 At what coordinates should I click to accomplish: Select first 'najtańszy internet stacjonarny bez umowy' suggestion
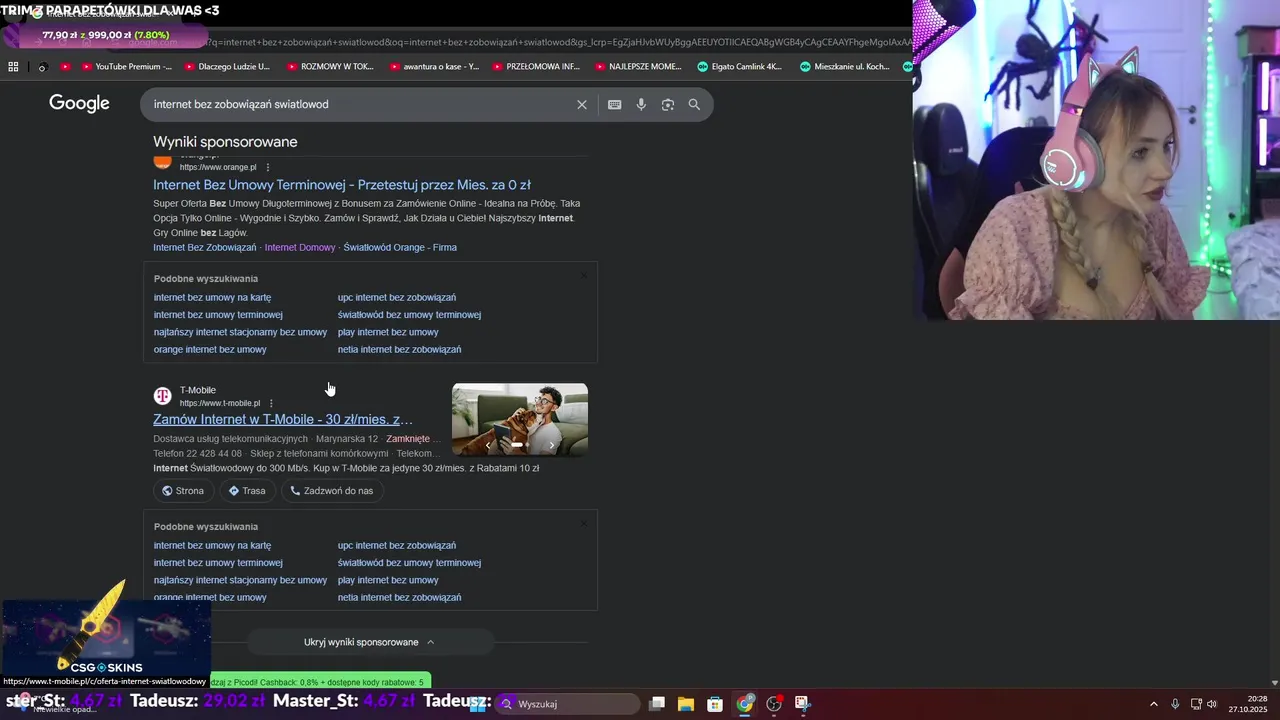click(x=240, y=332)
